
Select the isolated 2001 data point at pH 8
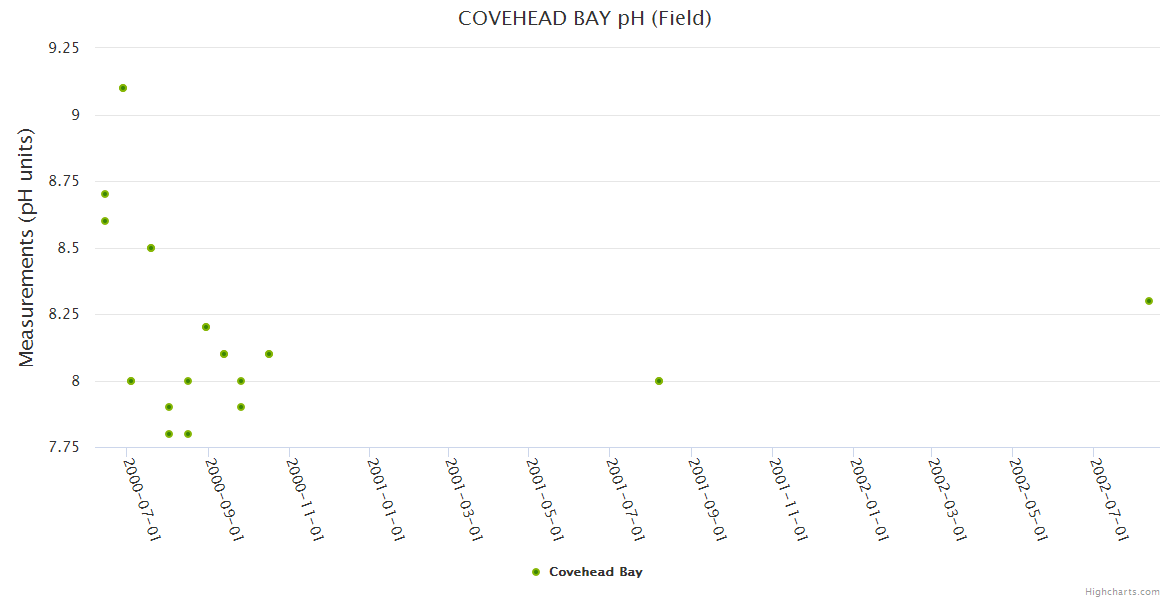659,381
